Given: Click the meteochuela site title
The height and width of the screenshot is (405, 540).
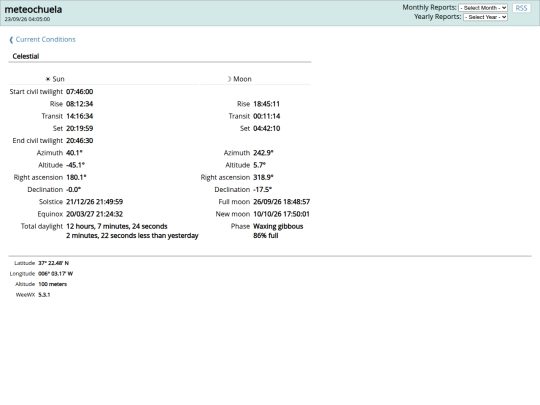Looking at the screenshot, I should 33,9.
